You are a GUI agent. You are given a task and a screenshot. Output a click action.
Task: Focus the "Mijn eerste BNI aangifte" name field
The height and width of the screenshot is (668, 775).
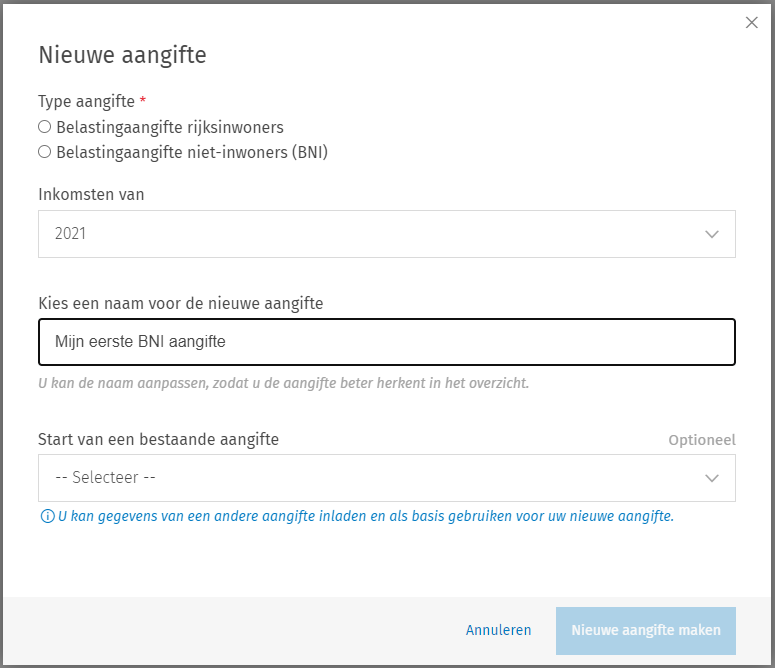coord(386,342)
